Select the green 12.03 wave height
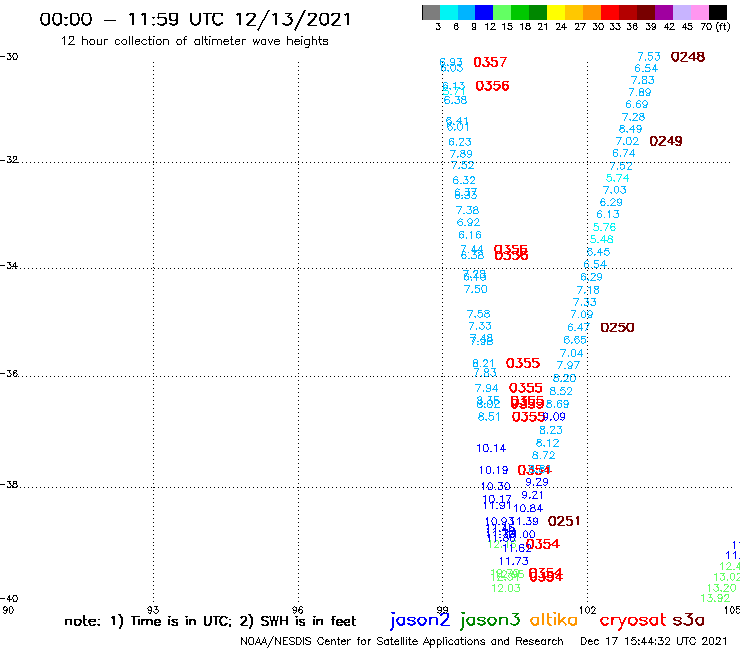This screenshot has height=650, width=740. click(x=506, y=588)
